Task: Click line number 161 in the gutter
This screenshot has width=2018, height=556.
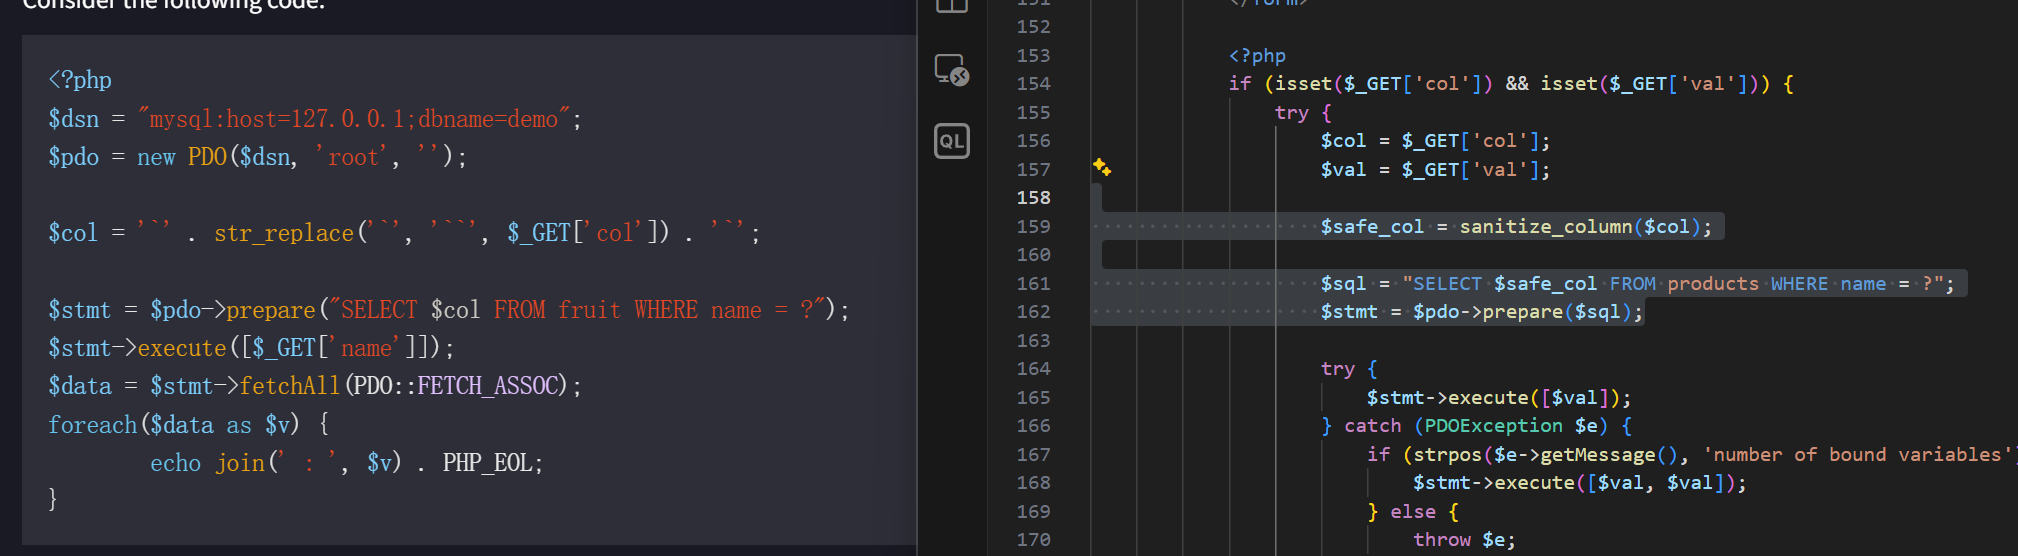Action: tap(1033, 284)
